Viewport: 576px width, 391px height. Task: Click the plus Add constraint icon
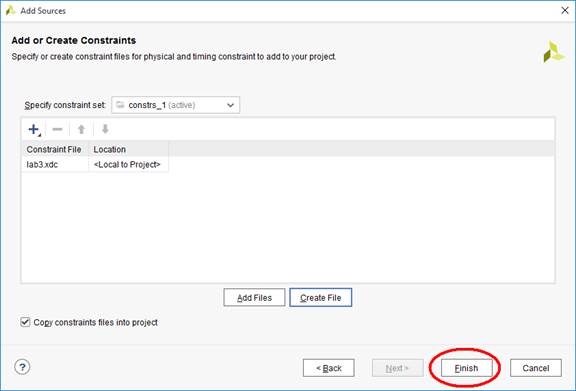click(34, 129)
